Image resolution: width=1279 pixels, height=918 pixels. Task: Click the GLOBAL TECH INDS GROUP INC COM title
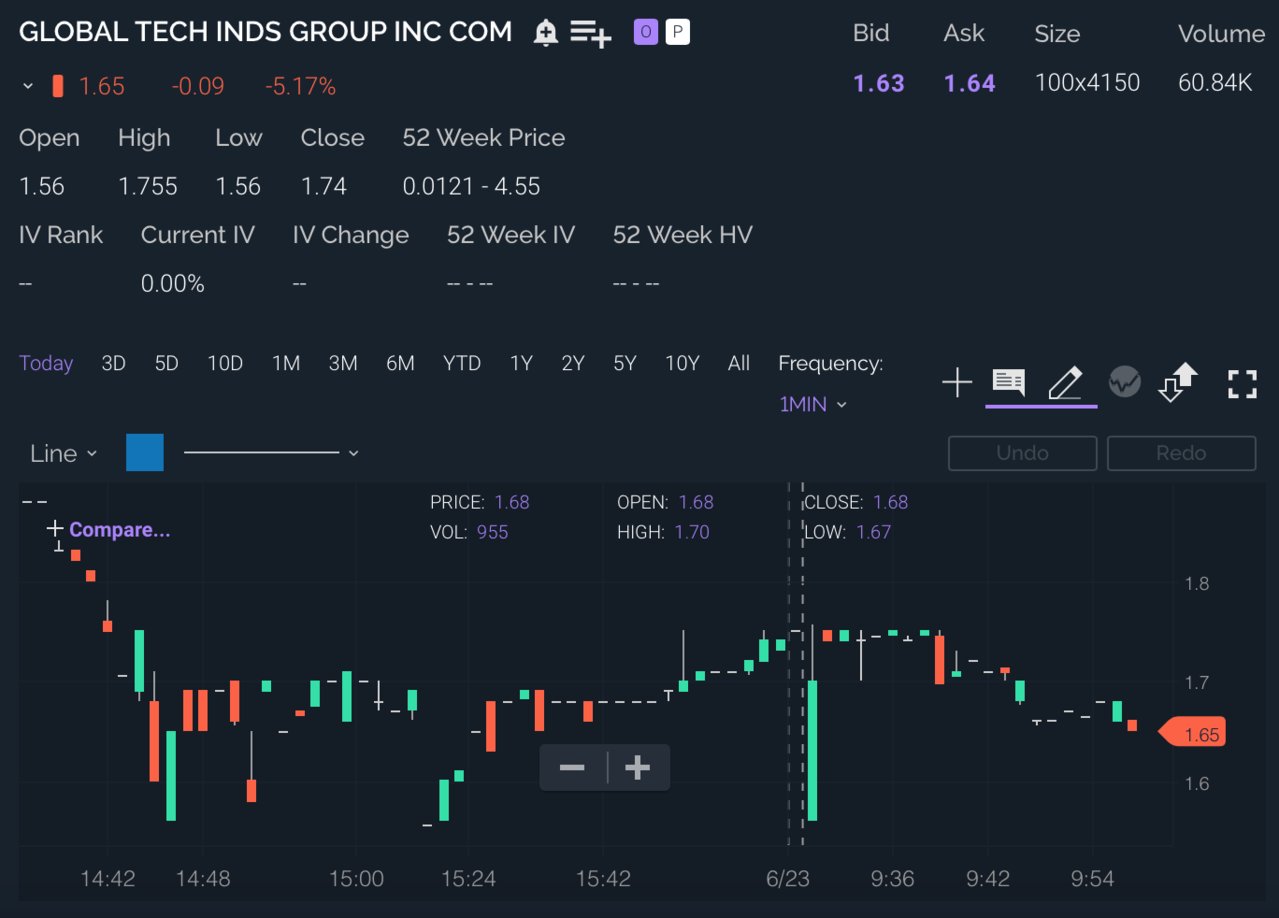266,32
